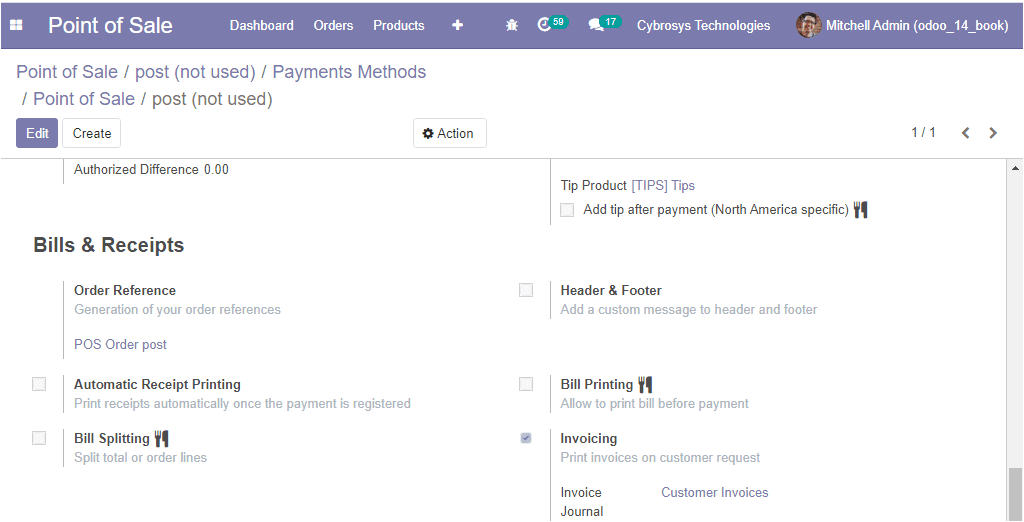Go to previous record arrow
Viewport: 1024px width, 522px height.
(965, 133)
